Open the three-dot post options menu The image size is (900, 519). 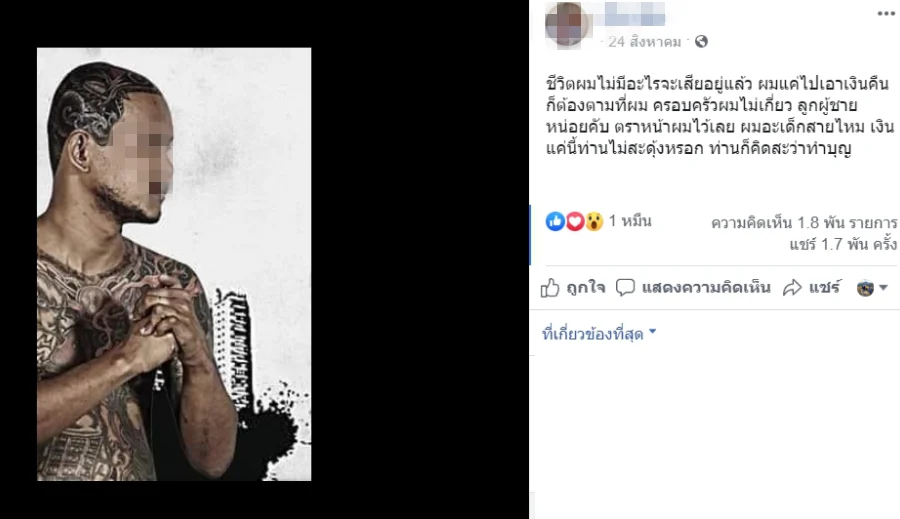click(x=886, y=14)
